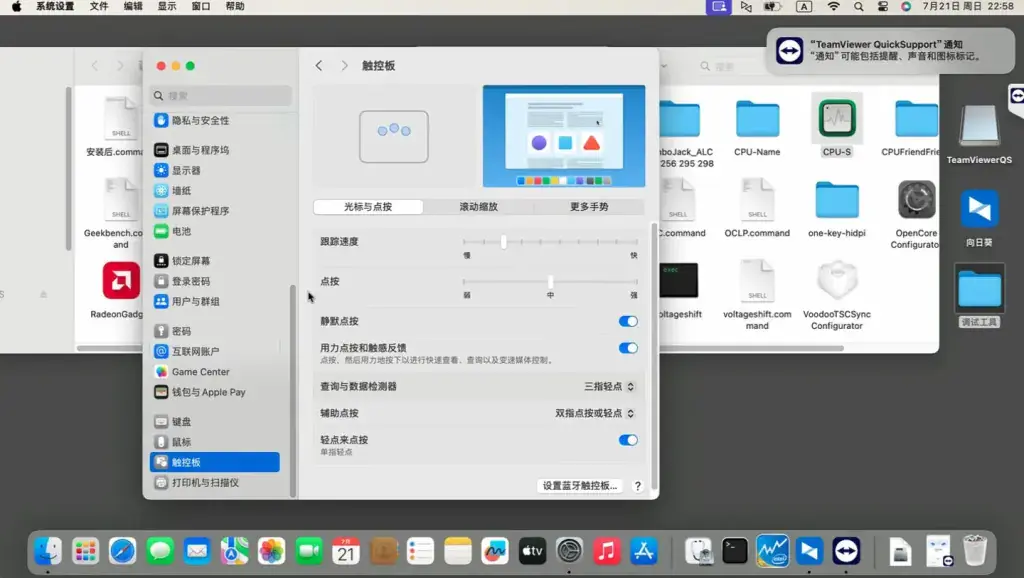Image resolution: width=1024 pixels, height=578 pixels.
Task: Open Trash in the Dock
Action: [974, 551]
